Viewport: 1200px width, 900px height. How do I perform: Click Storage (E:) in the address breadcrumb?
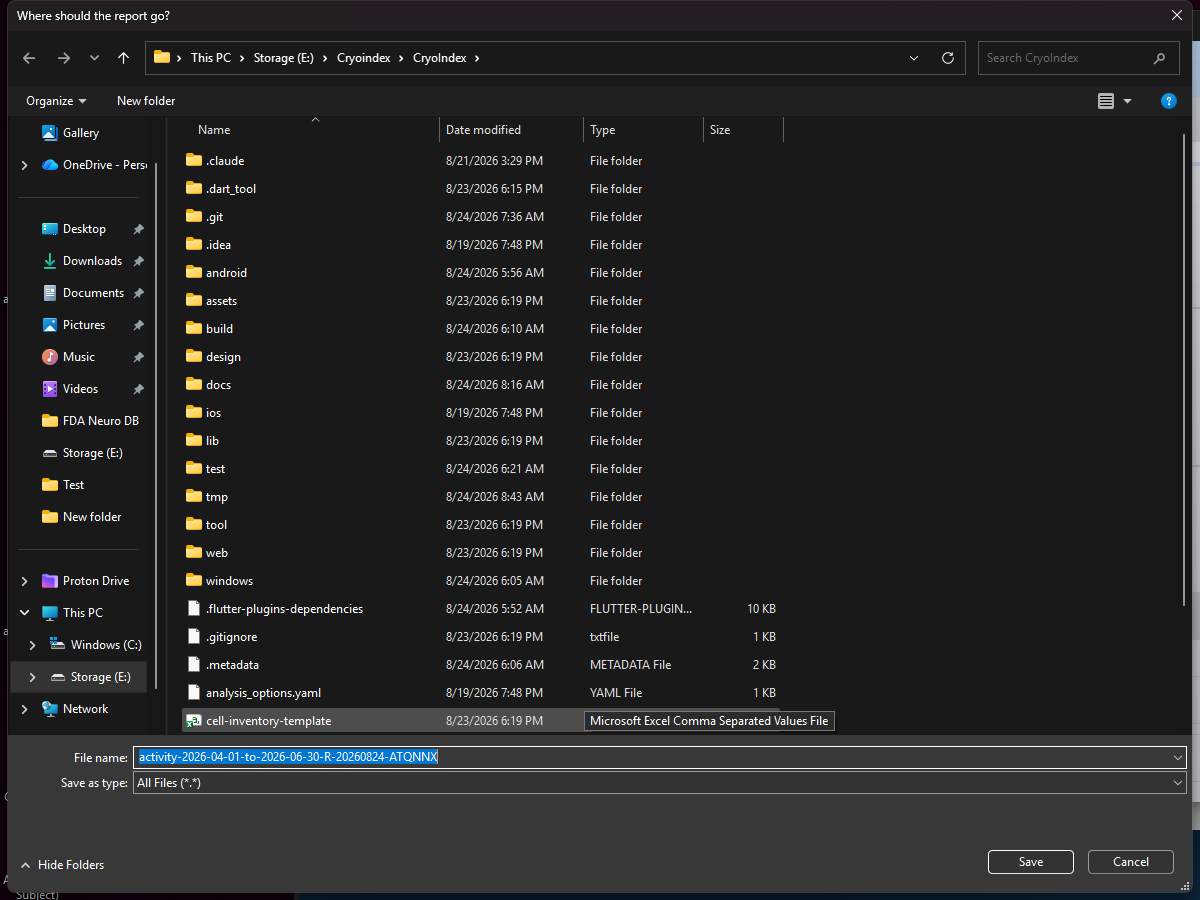(283, 58)
